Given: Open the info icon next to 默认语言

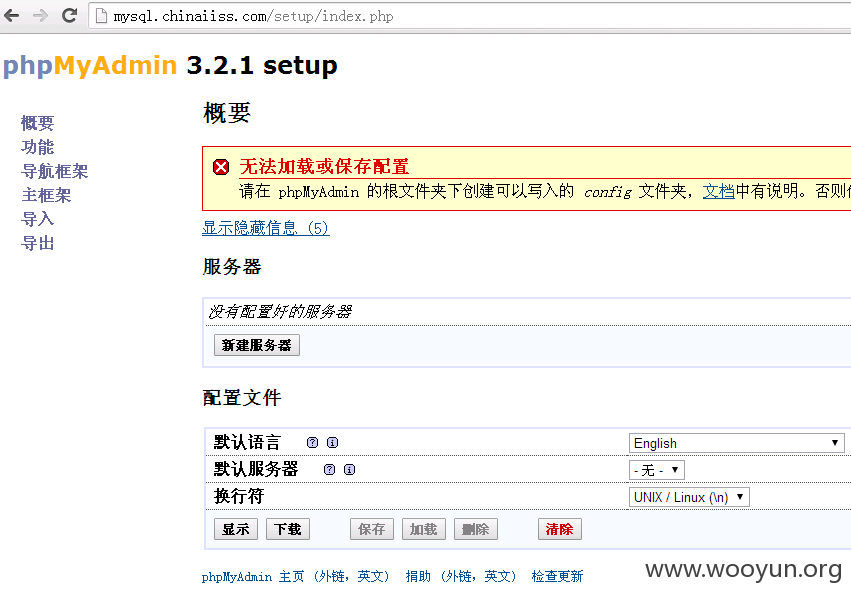Looking at the screenshot, I should tap(332, 442).
